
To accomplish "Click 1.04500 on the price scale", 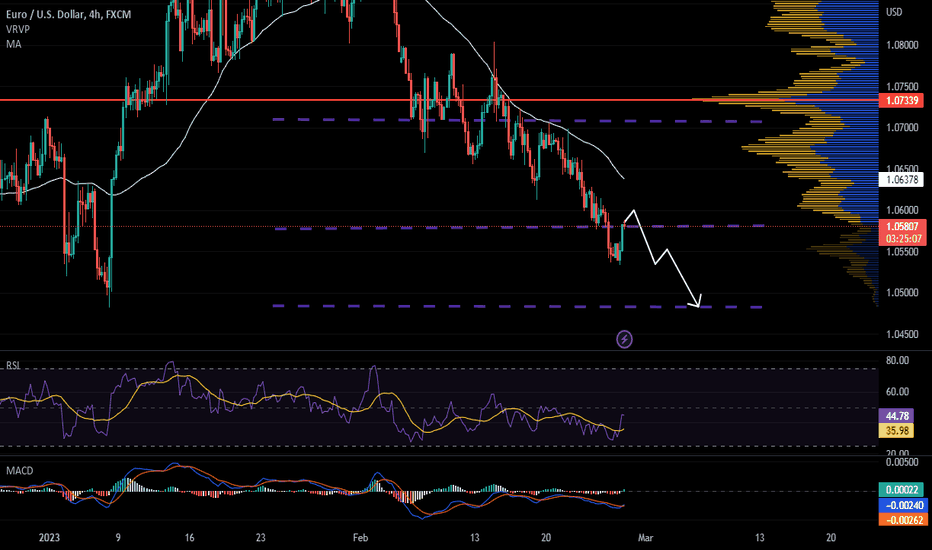I will click(x=902, y=334).
